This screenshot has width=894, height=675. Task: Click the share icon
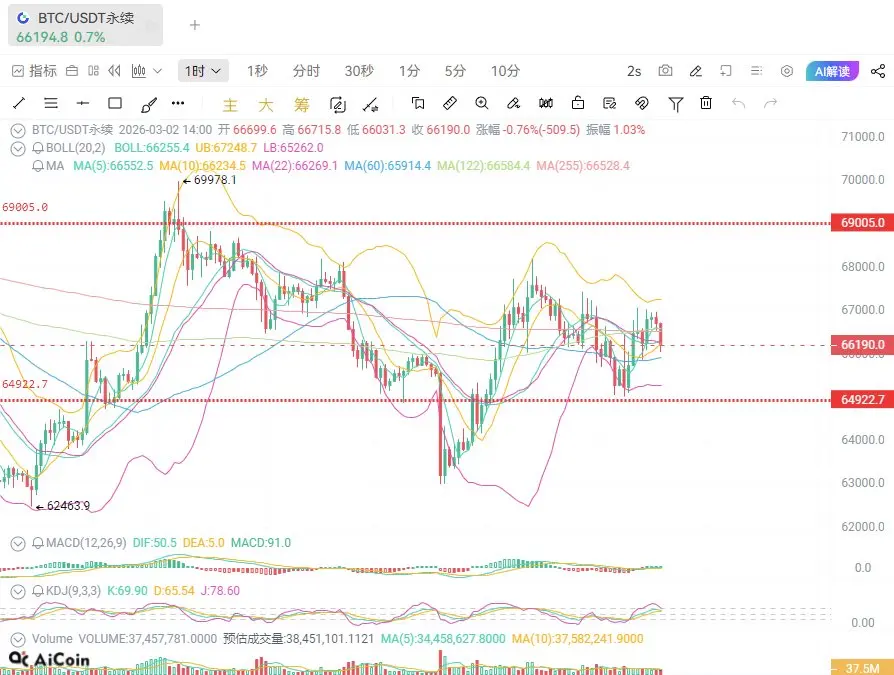(878, 71)
